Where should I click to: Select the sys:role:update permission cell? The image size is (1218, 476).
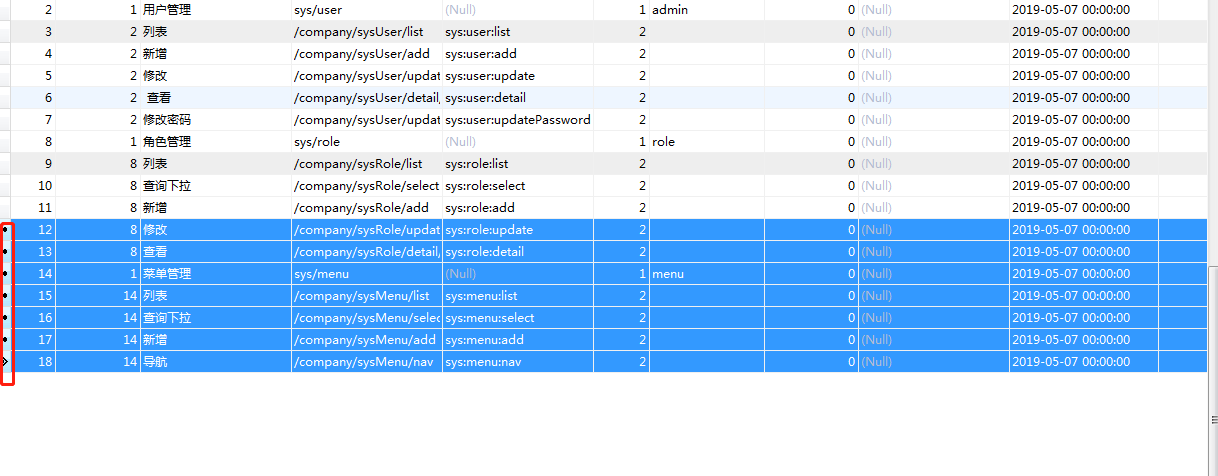(517, 230)
